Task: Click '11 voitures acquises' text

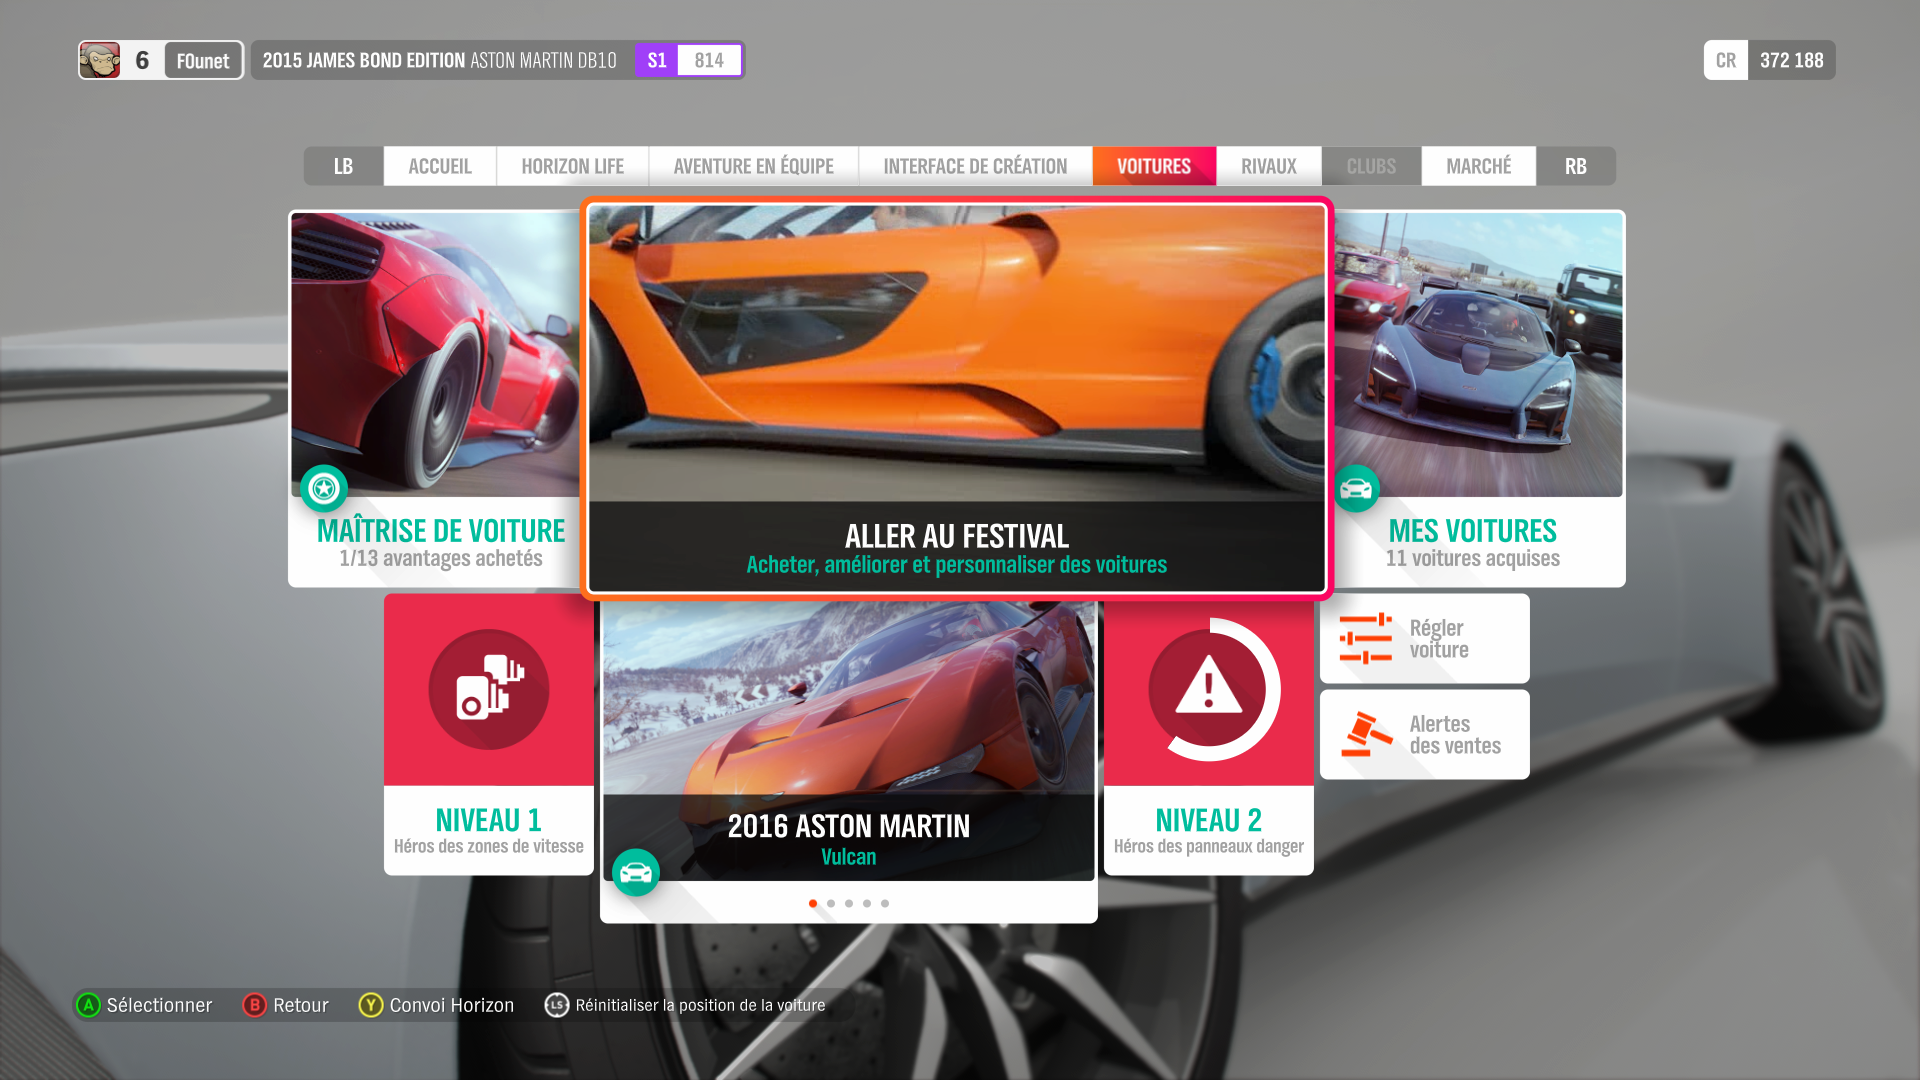Action: [x=1473, y=558]
